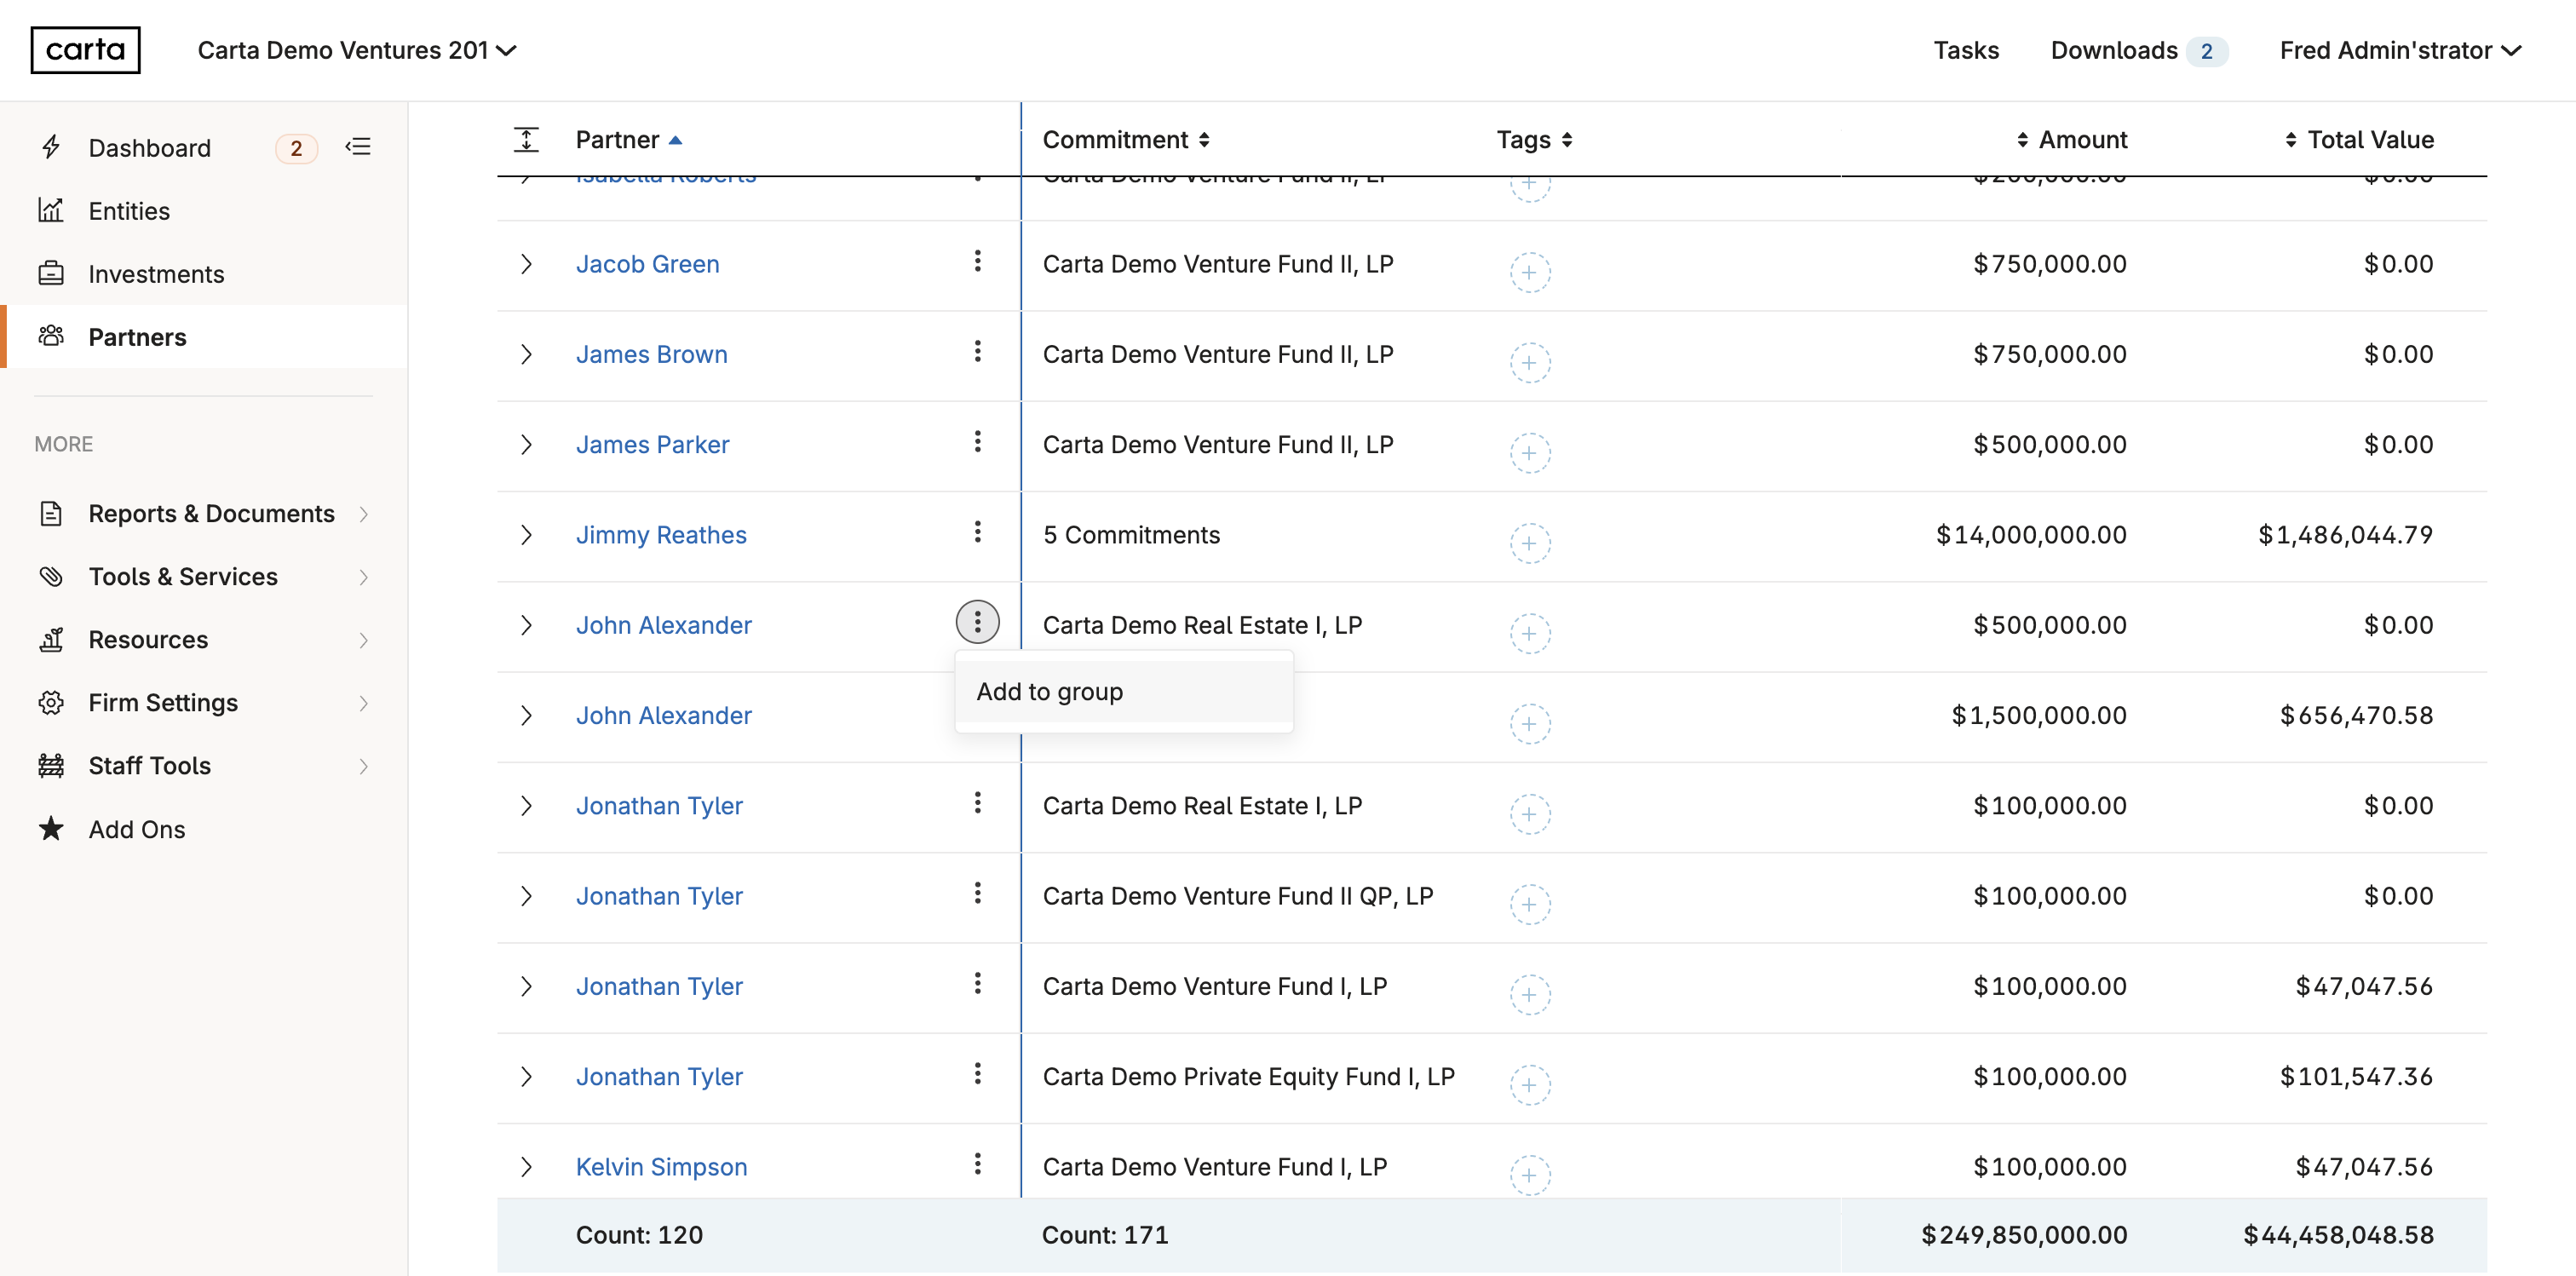This screenshot has height=1276, width=2576.
Task: Open Kelvin Simpson partner link
Action: coord(661,1167)
